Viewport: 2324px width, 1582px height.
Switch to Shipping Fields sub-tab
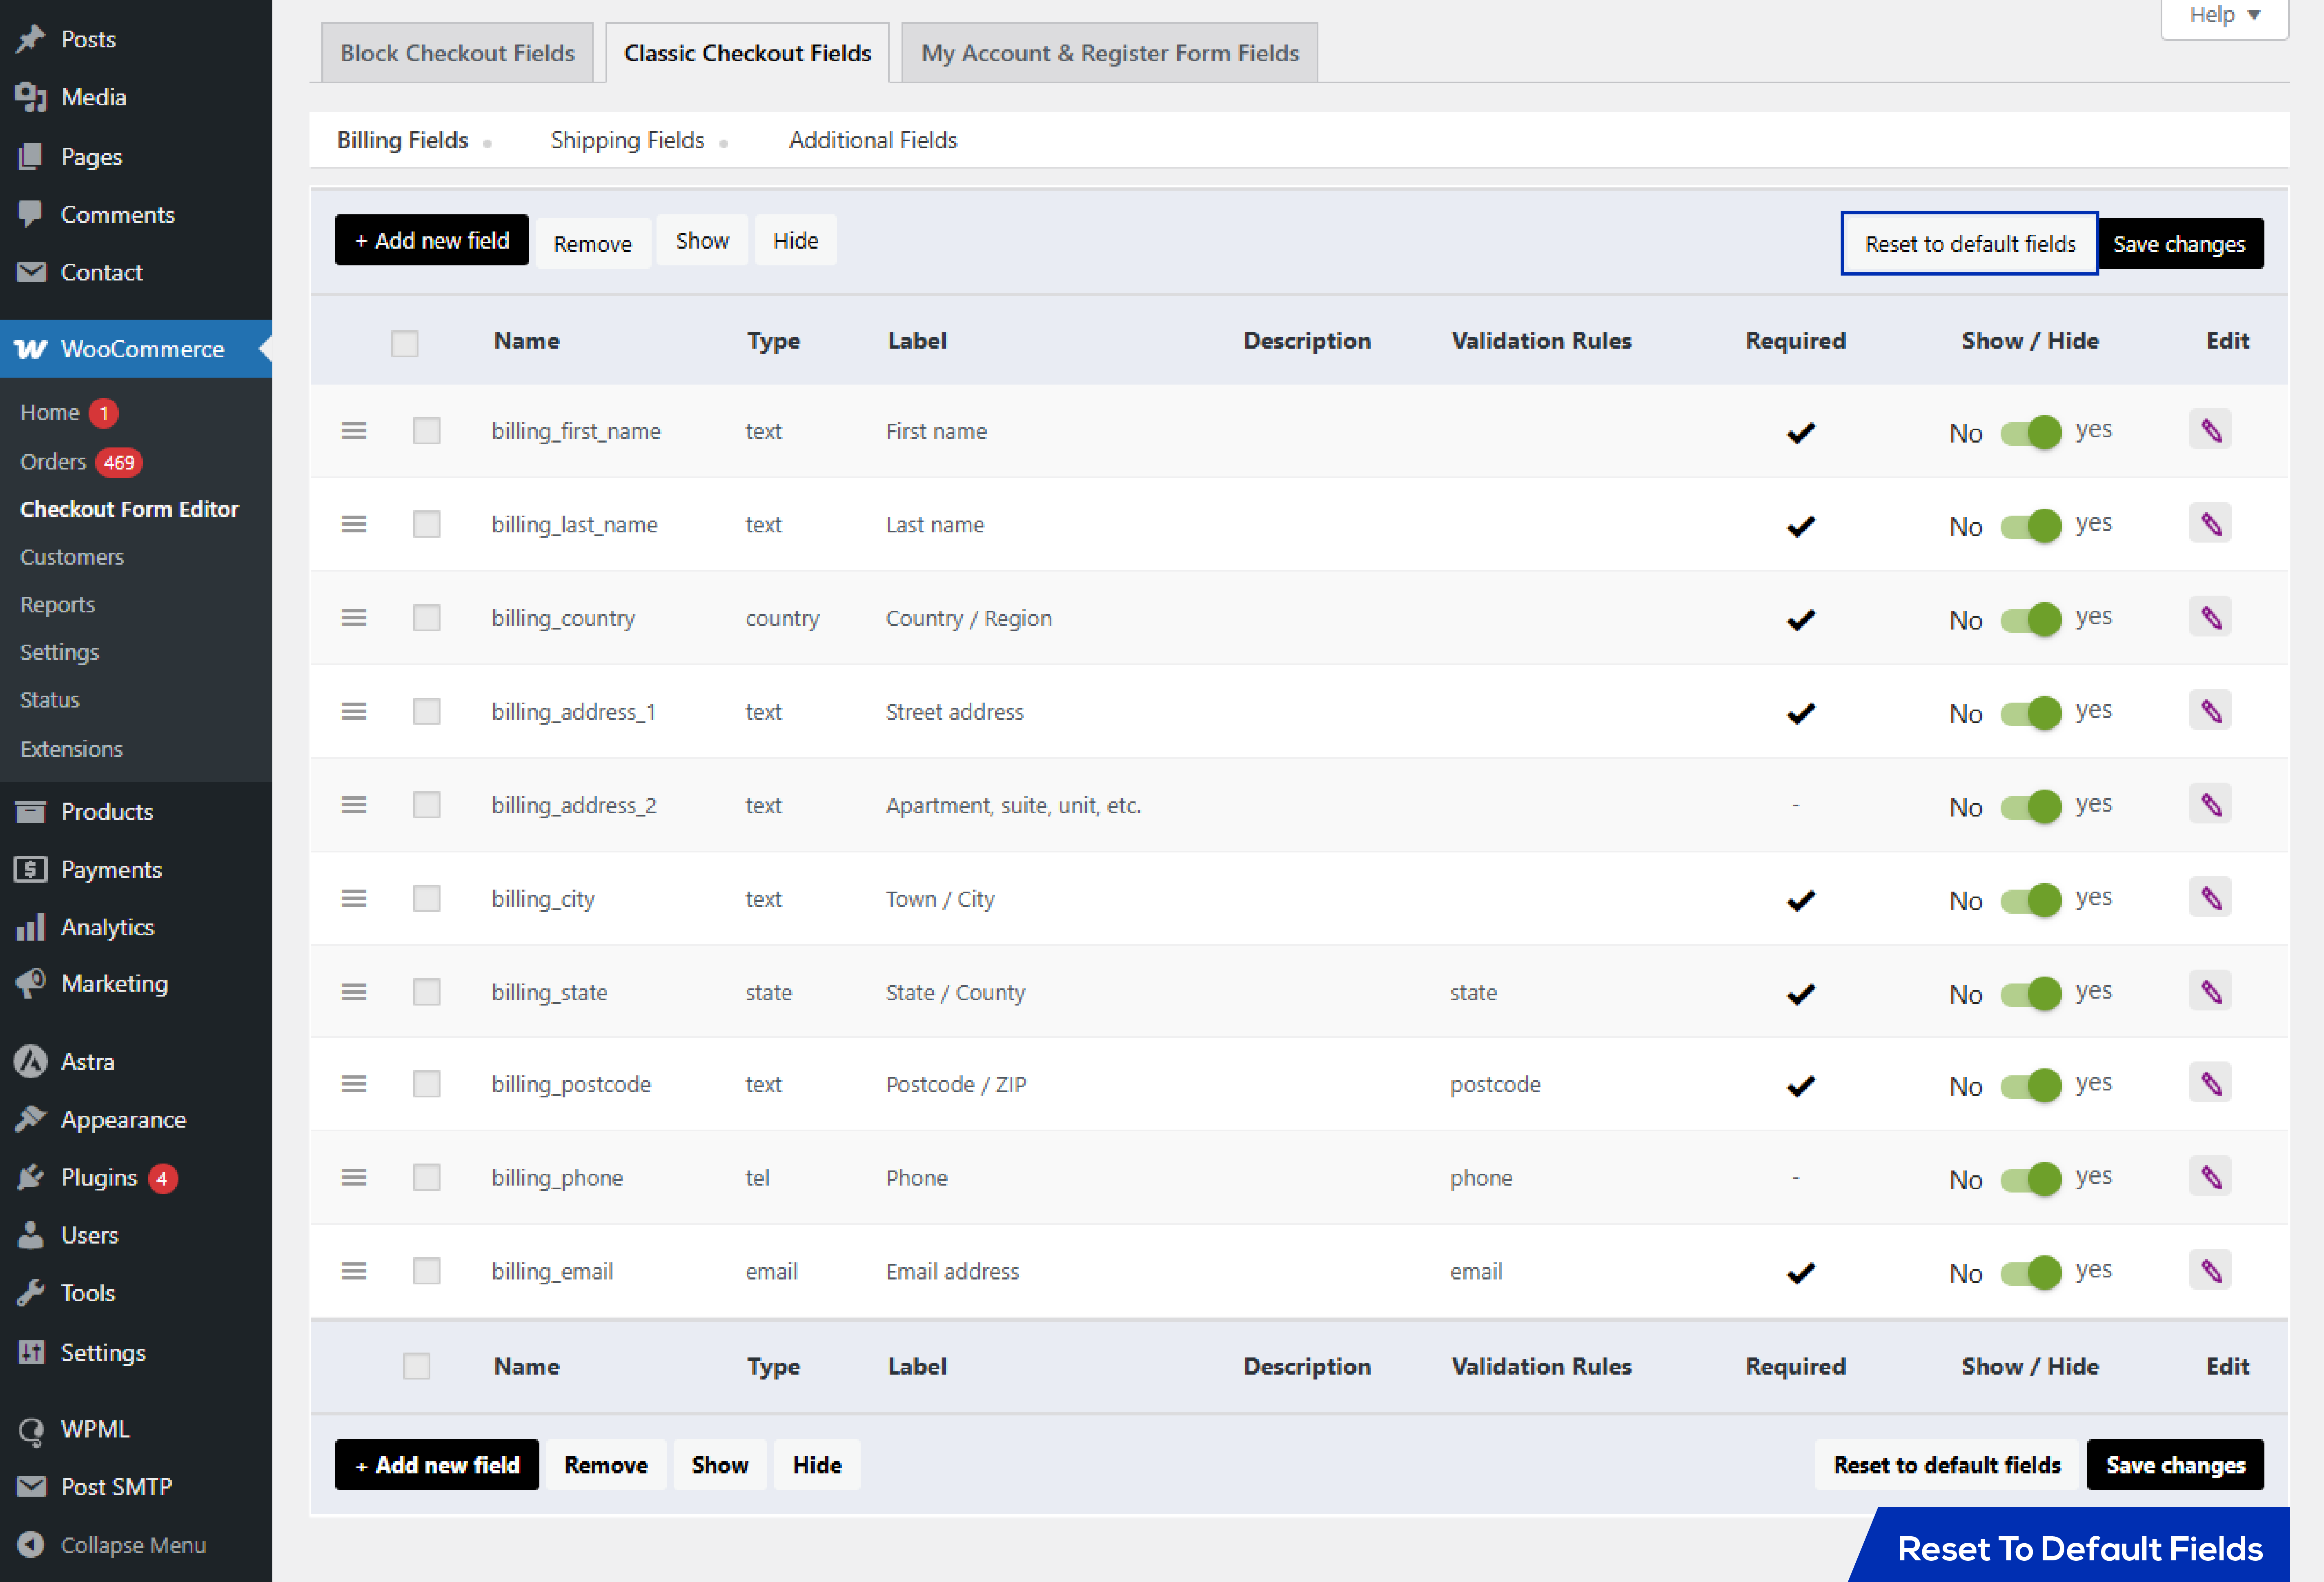(627, 140)
